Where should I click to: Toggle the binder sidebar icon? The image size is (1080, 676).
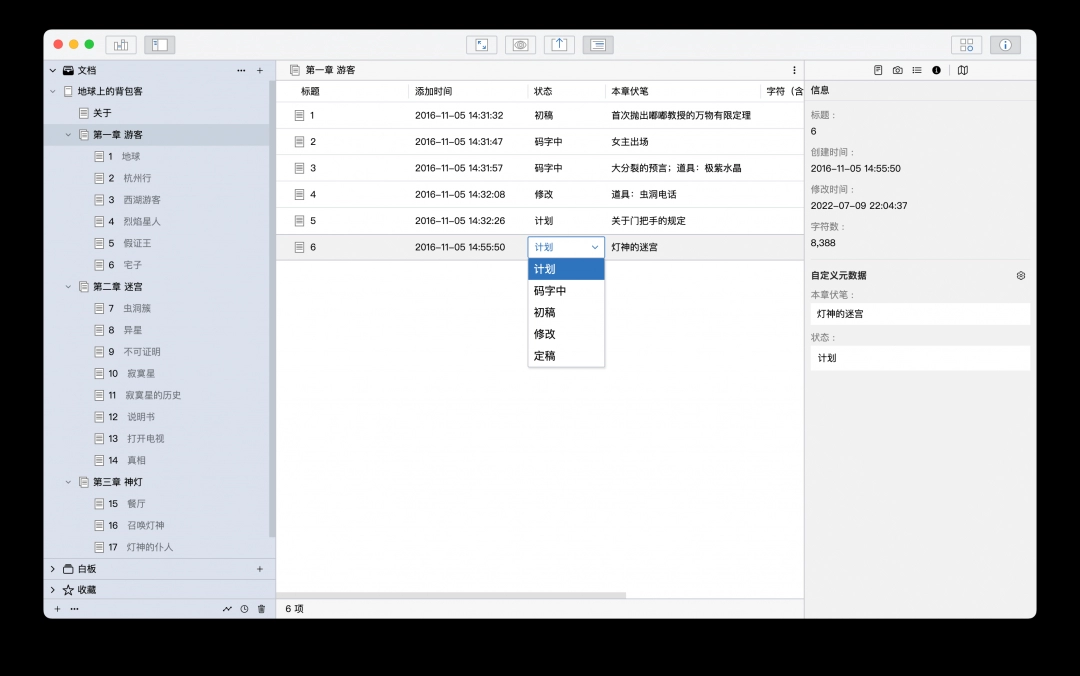click(x=159, y=44)
